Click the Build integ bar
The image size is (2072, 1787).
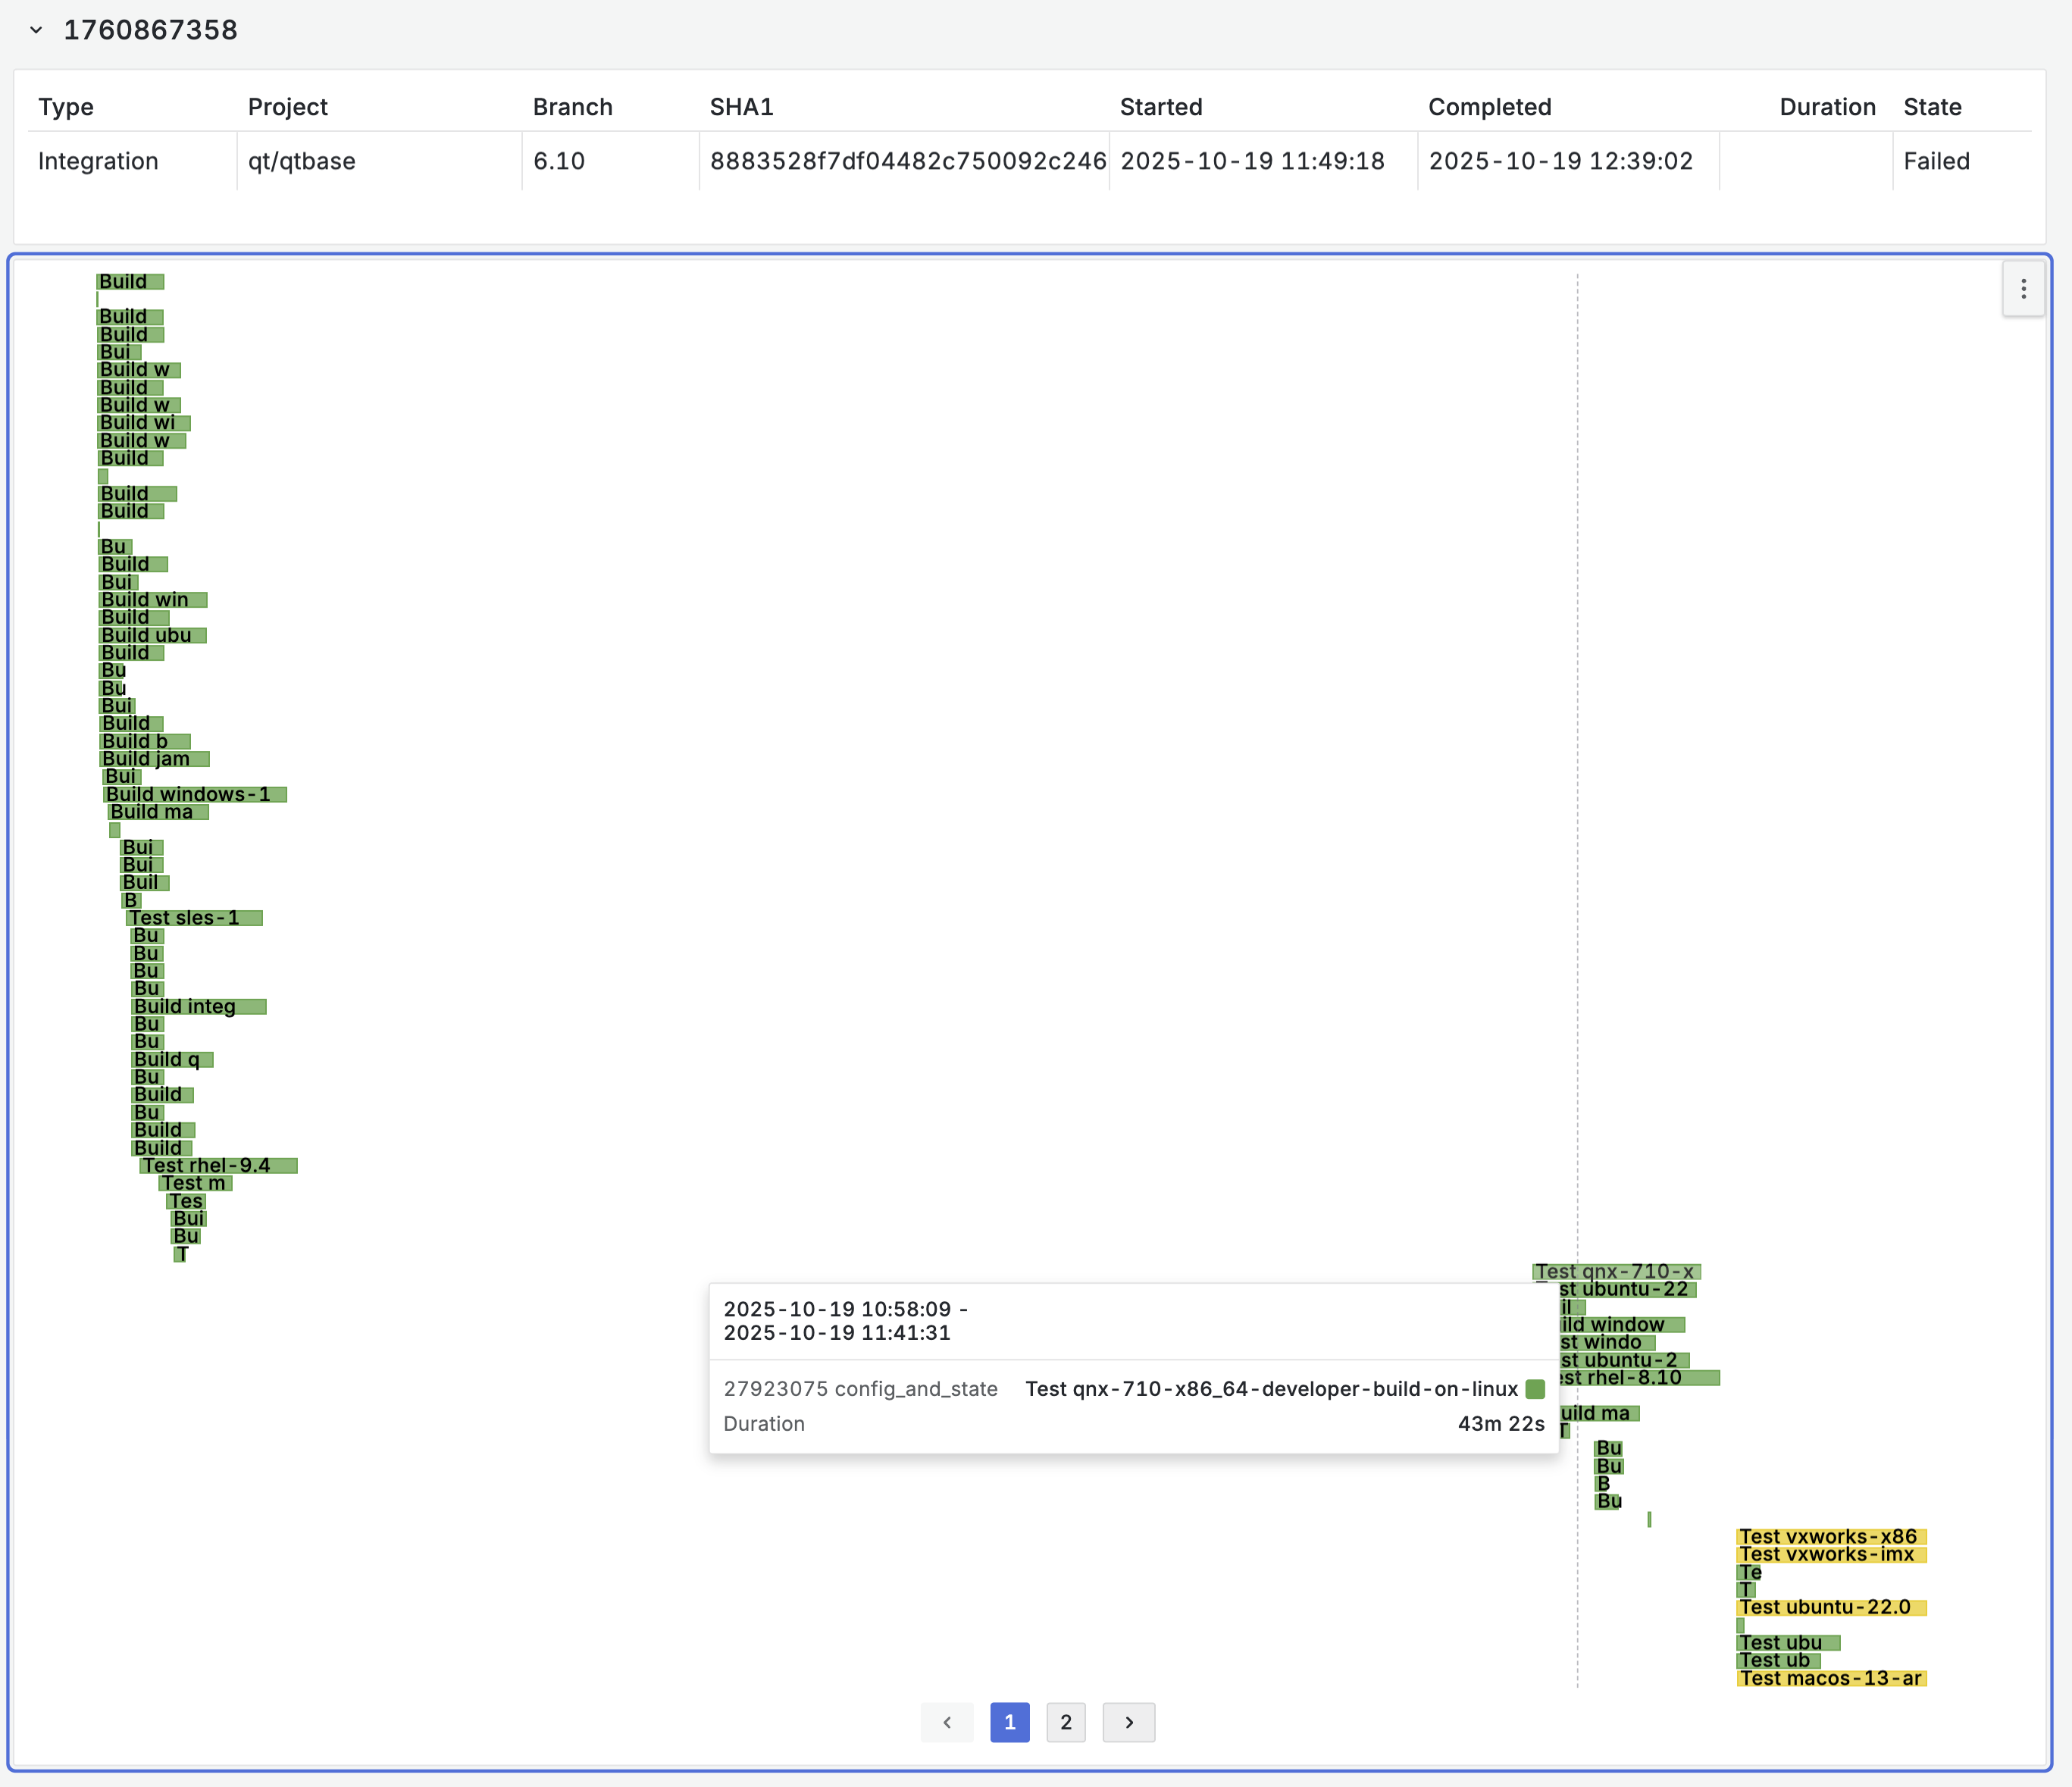tap(198, 1006)
